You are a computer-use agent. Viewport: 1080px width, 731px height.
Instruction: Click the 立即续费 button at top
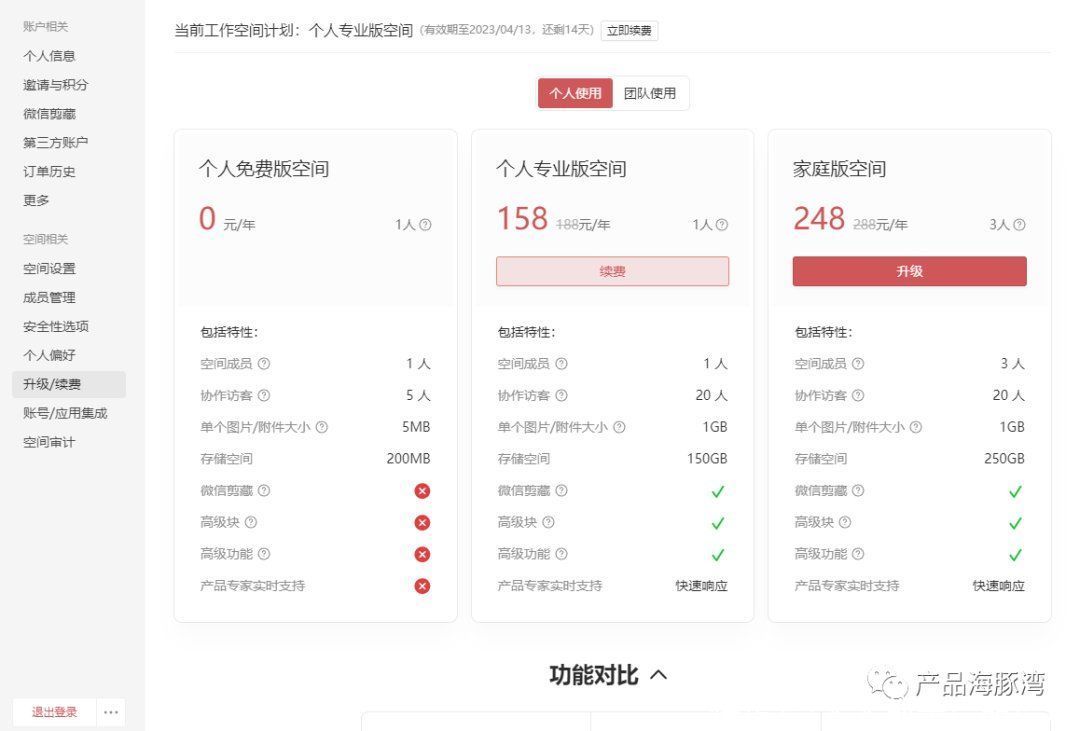[629, 30]
